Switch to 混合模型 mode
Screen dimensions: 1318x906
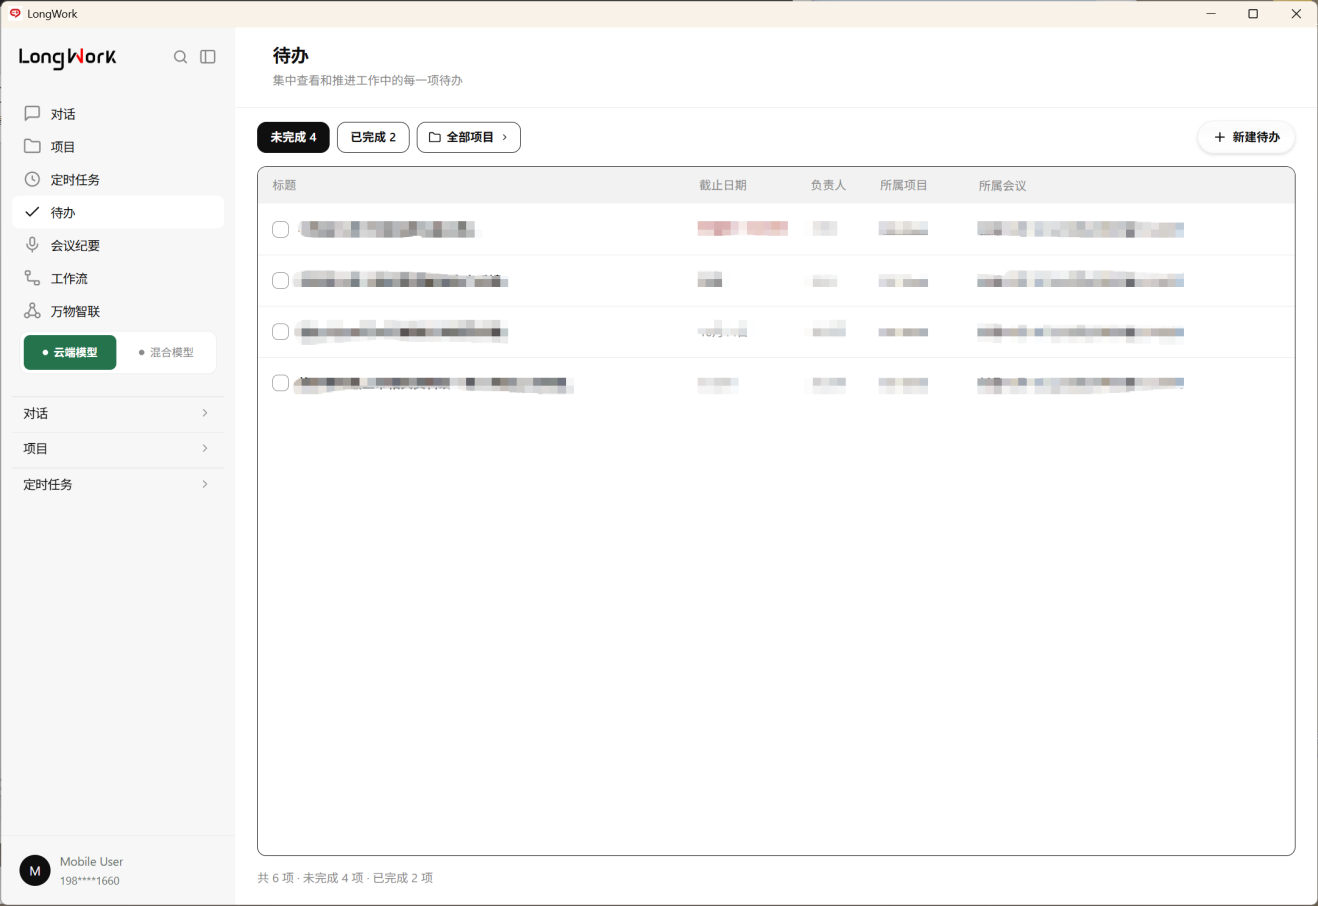(x=166, y=353)
